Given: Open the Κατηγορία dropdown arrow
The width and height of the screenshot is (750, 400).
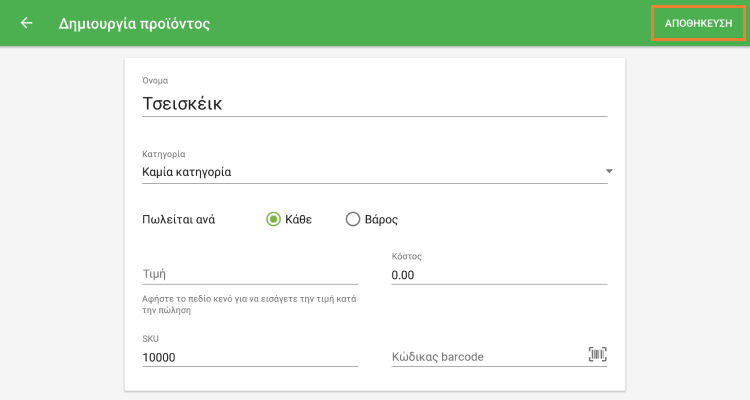Looking at the screenshot, I should (608, 172).
